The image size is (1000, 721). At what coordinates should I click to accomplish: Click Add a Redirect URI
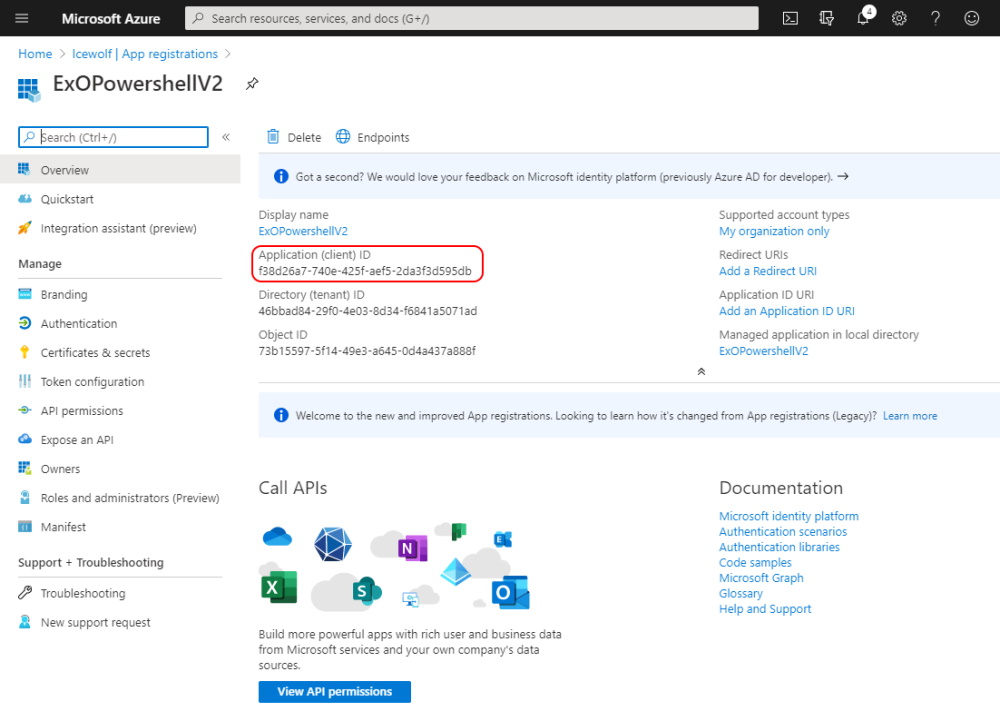click(768, 271)
